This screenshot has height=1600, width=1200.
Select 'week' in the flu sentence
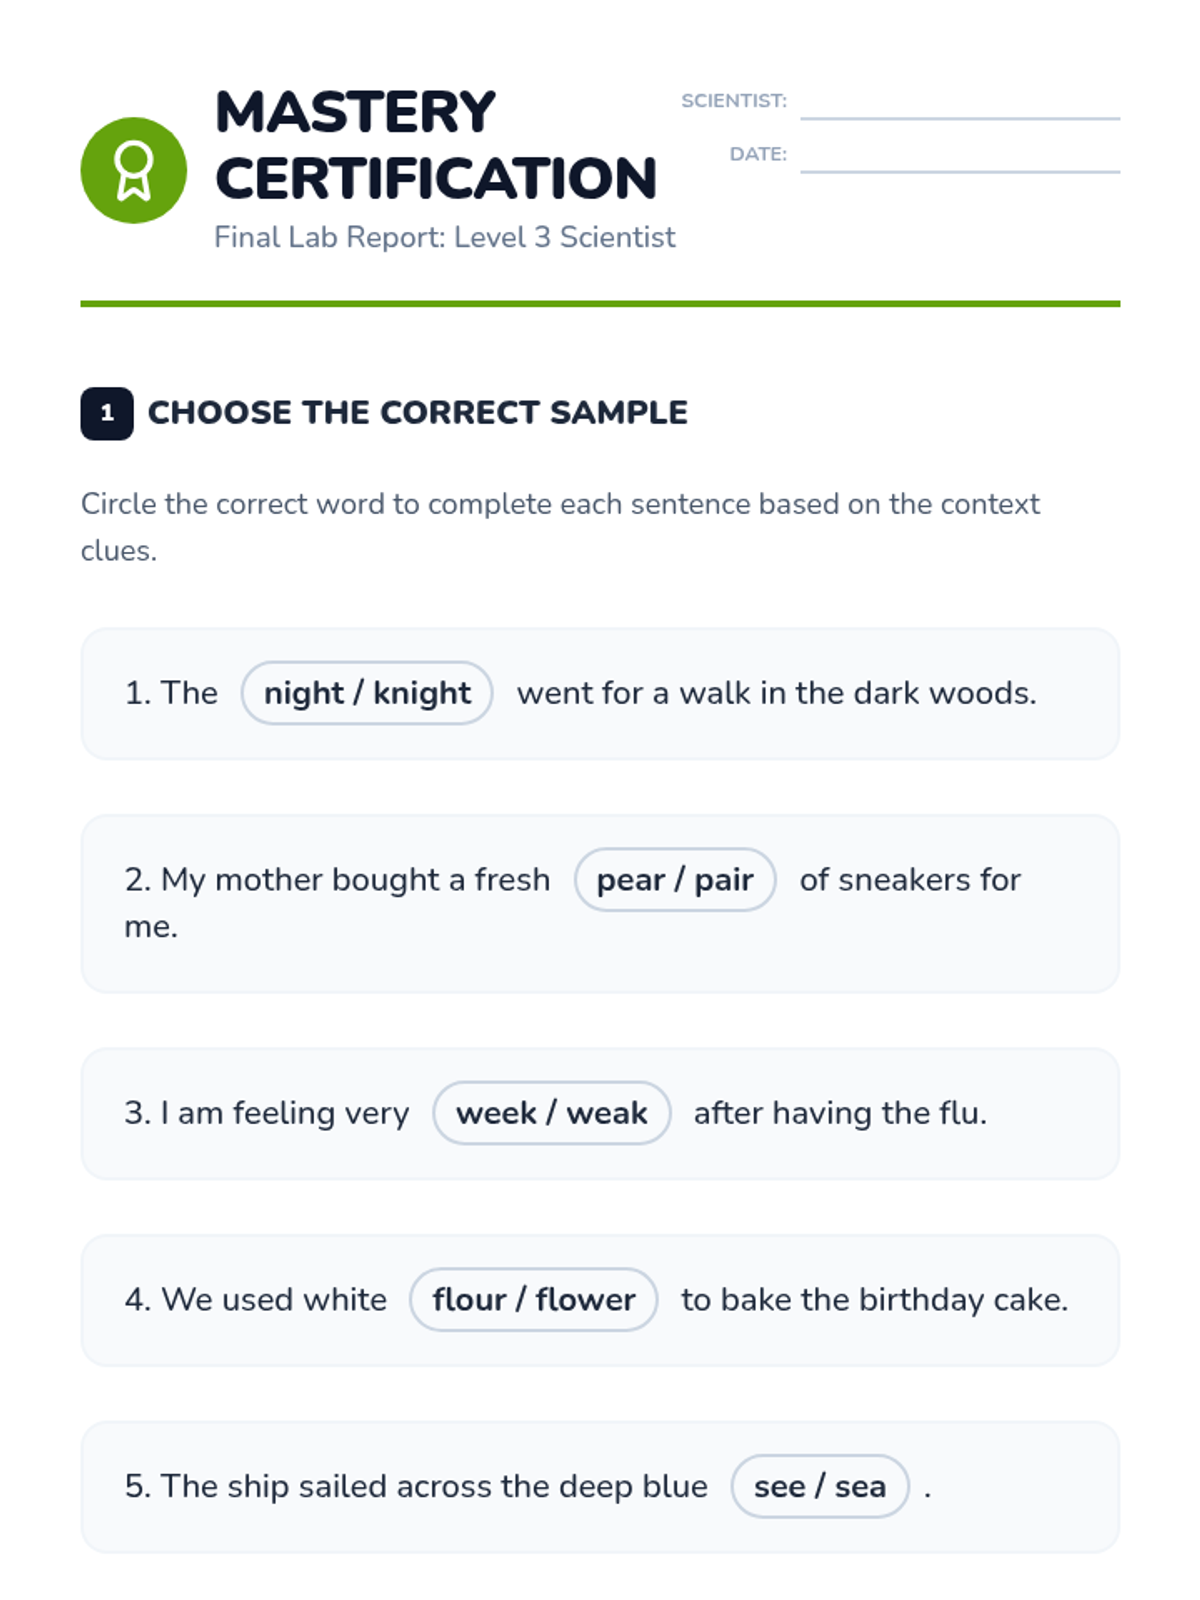(x=497, y=1113)
